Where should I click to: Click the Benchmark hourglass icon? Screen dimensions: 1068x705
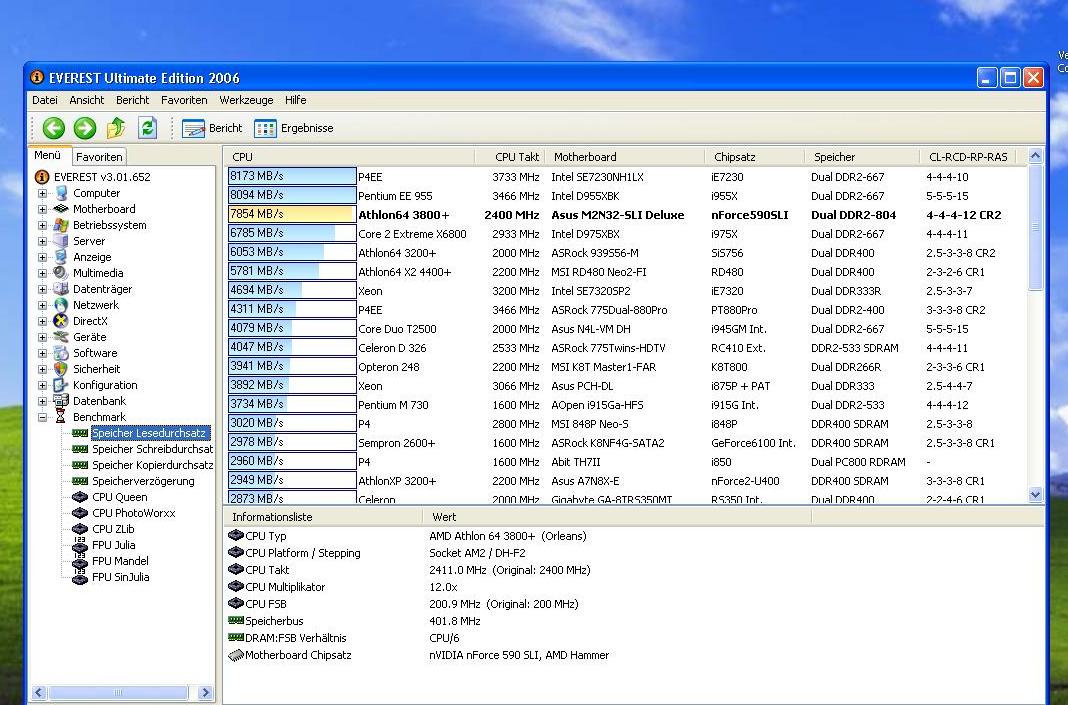point(61,417)
